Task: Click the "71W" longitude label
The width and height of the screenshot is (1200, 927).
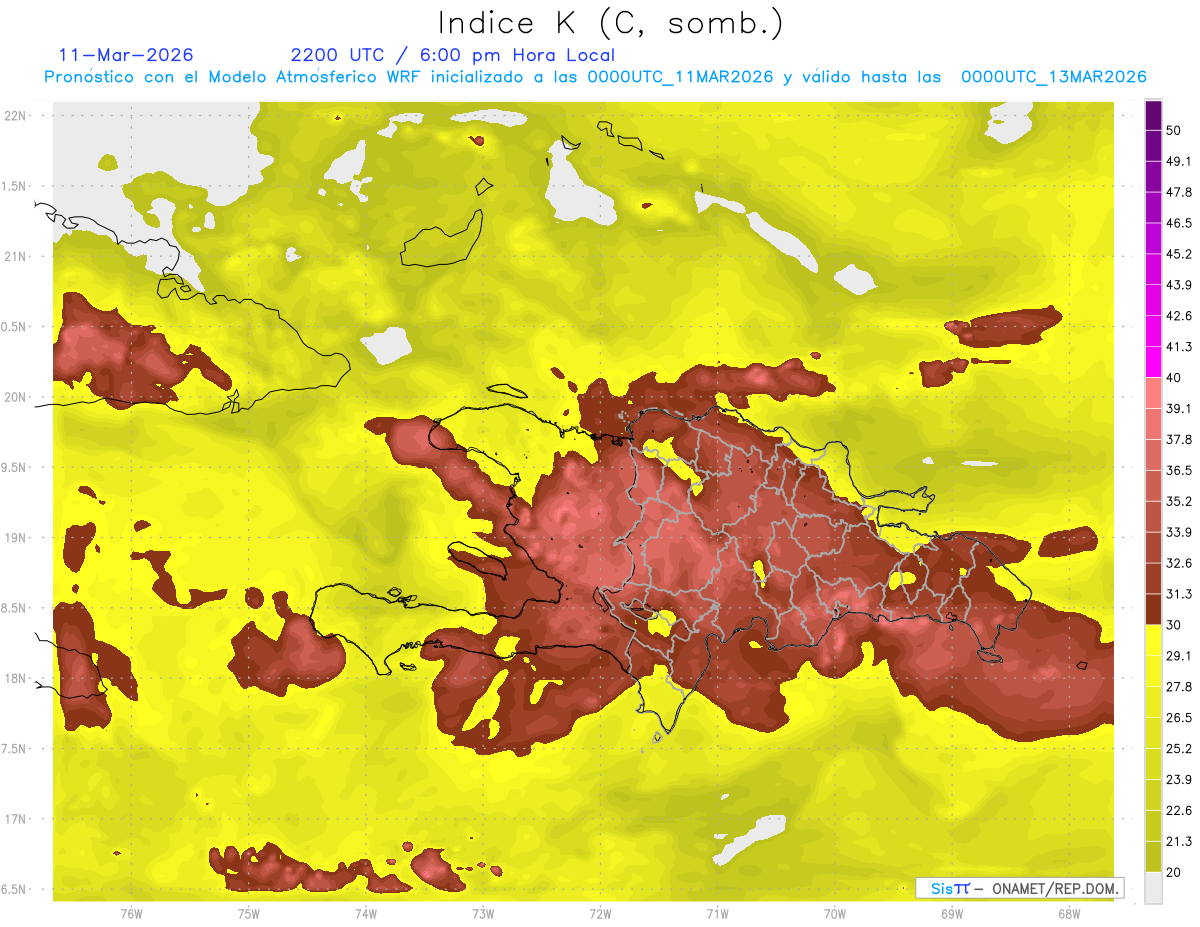Action: [x=717, y=913]
